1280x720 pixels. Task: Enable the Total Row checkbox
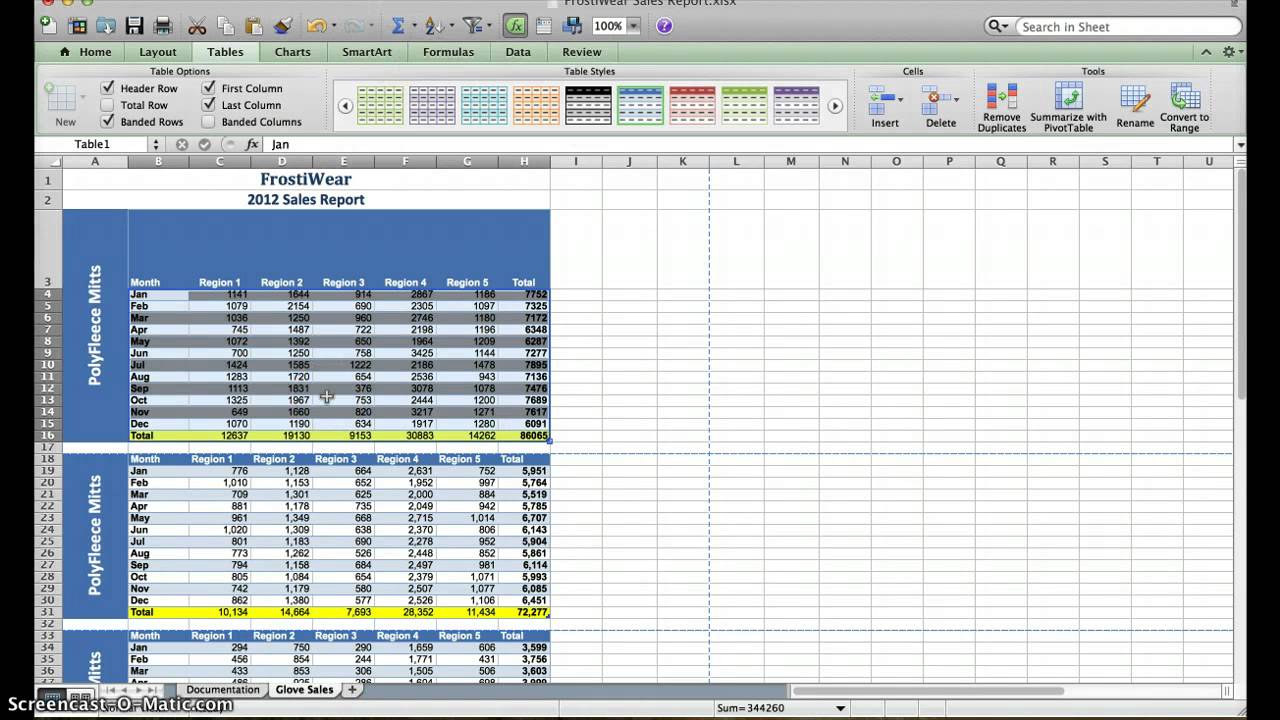tap(108, 105)
